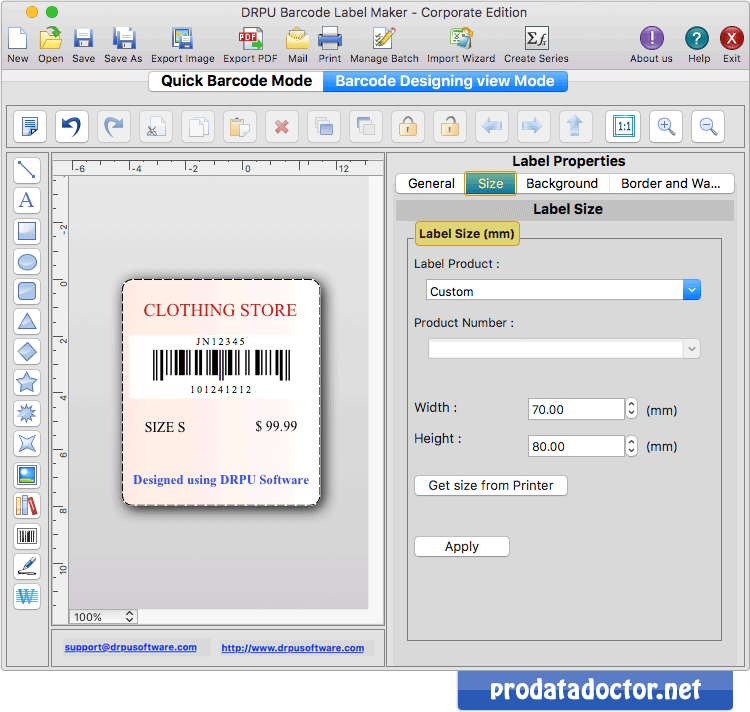Select the Signature pen tool
Screen dimensions: 750x712
27,567
